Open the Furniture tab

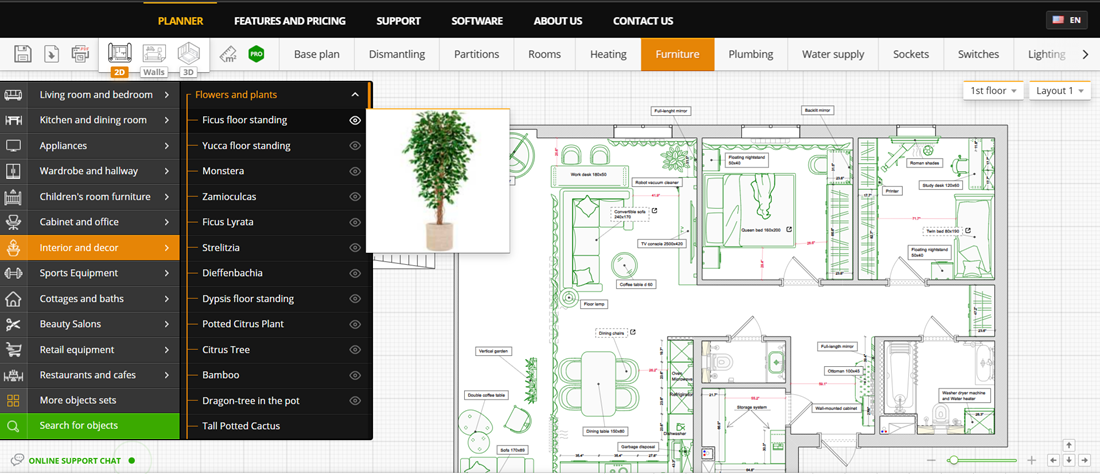click(x=678, y=54)
